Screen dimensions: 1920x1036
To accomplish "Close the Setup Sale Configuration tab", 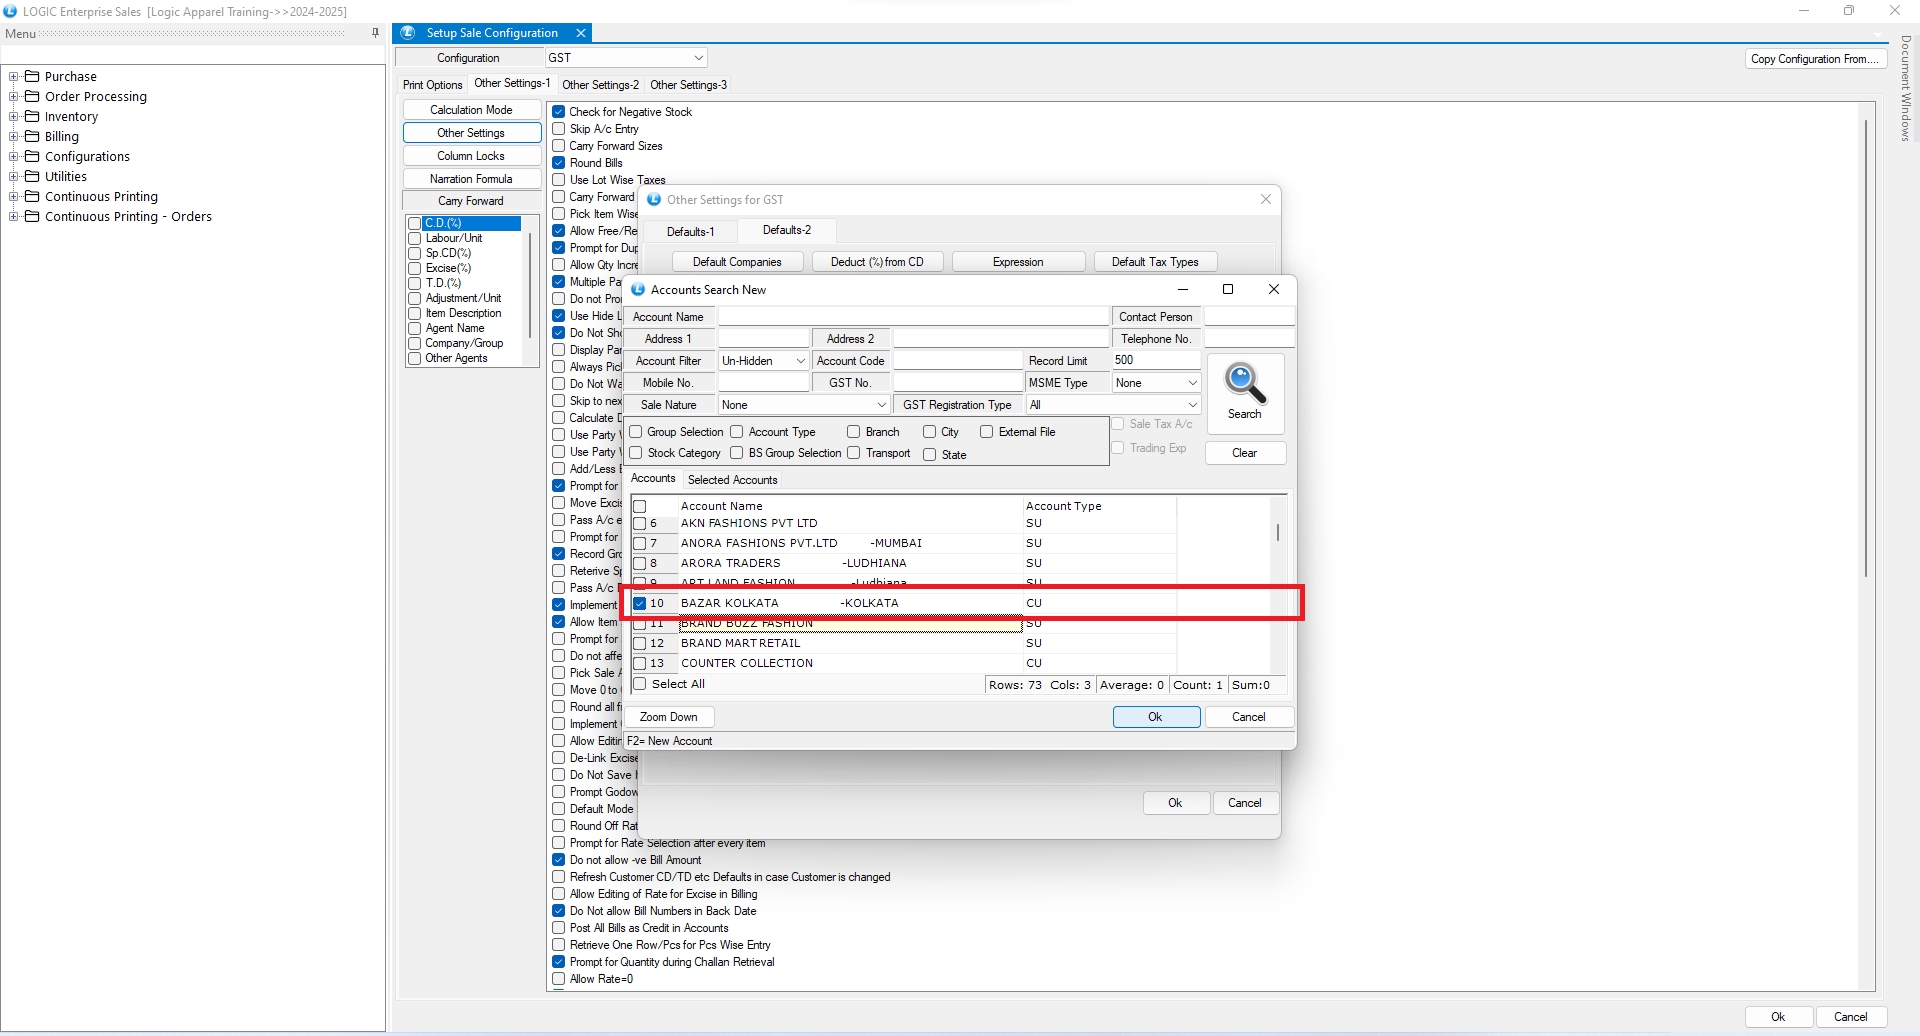I will [x=580, y=33].
